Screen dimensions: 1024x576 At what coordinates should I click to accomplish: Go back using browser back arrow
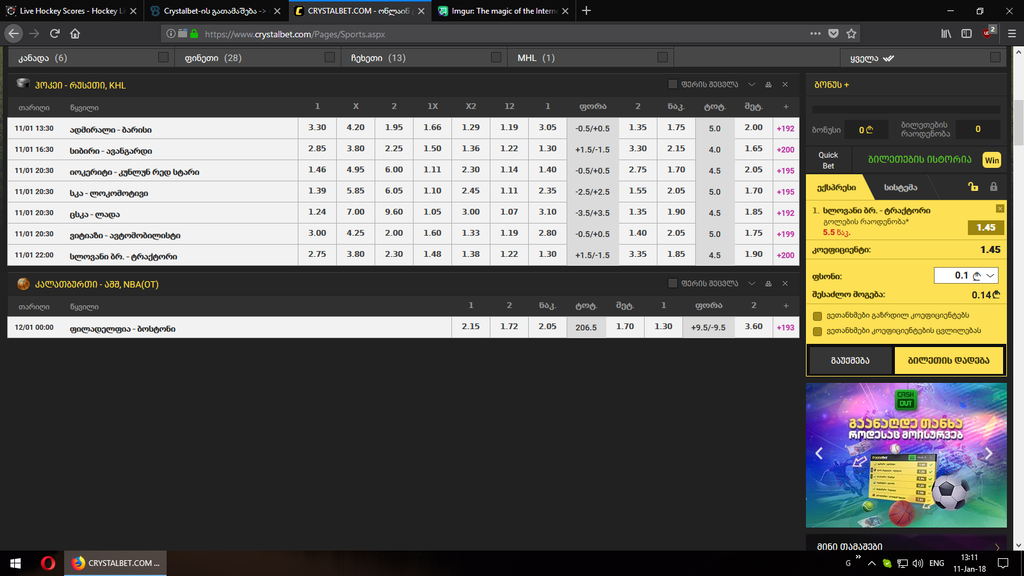pyautogui.click(x=14, y=33)
